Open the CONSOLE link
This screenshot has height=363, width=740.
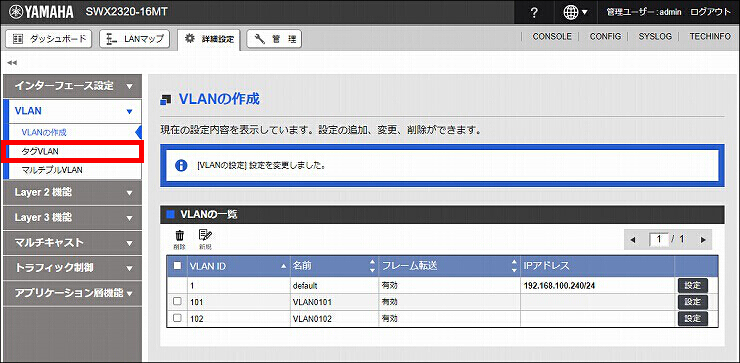552,36
